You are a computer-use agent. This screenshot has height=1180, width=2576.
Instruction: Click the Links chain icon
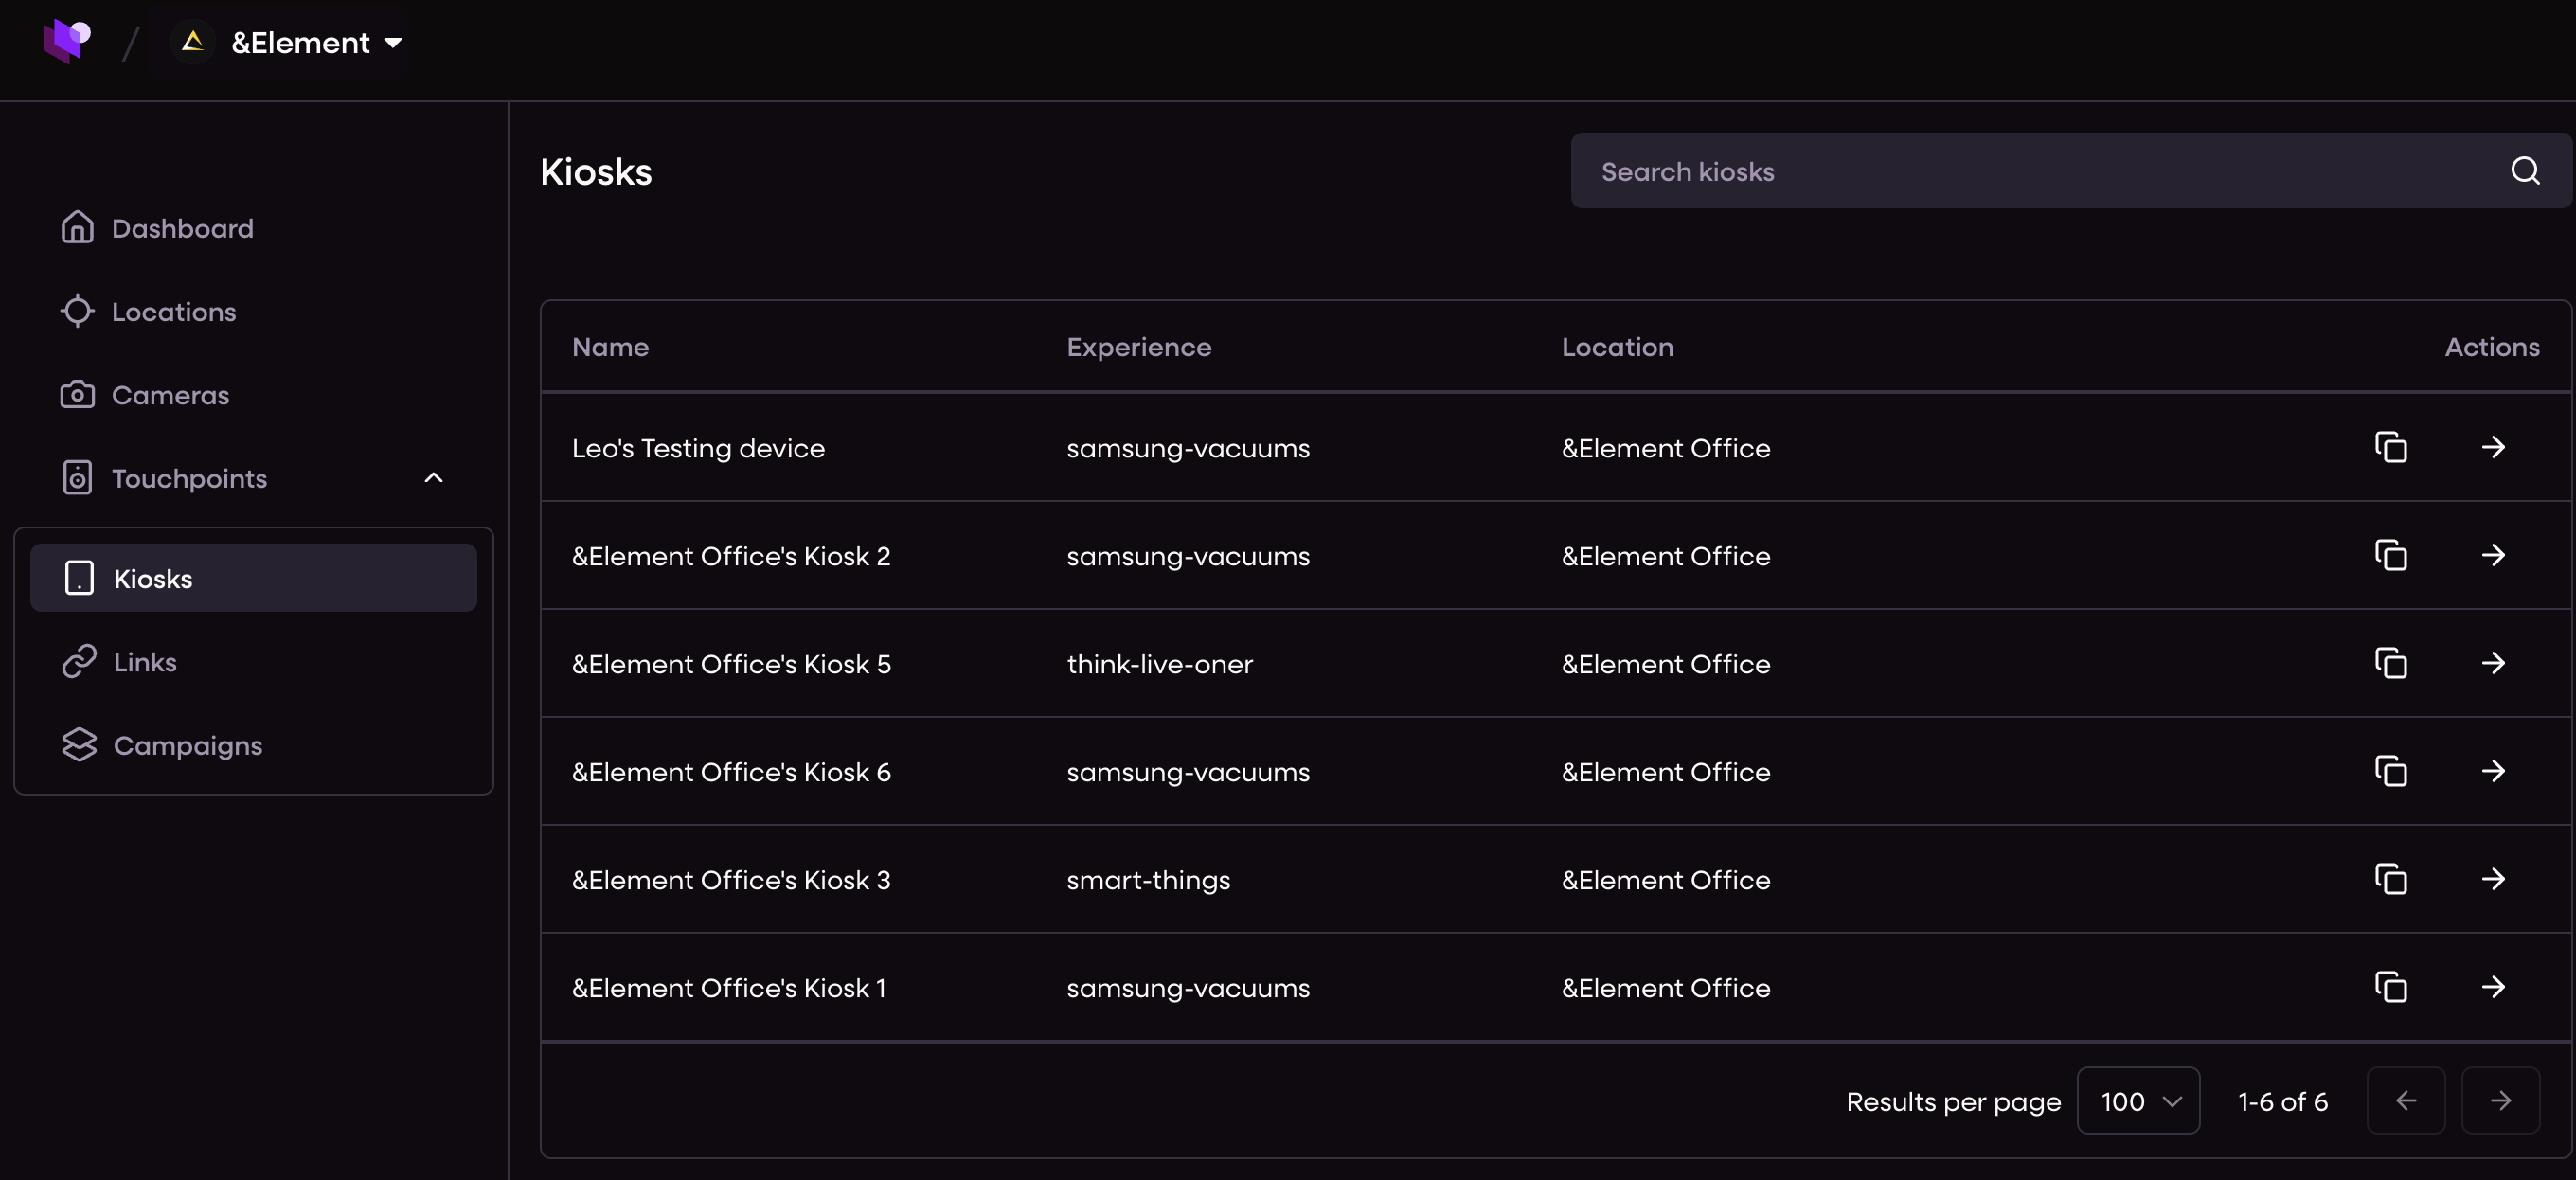click(79, 661)
